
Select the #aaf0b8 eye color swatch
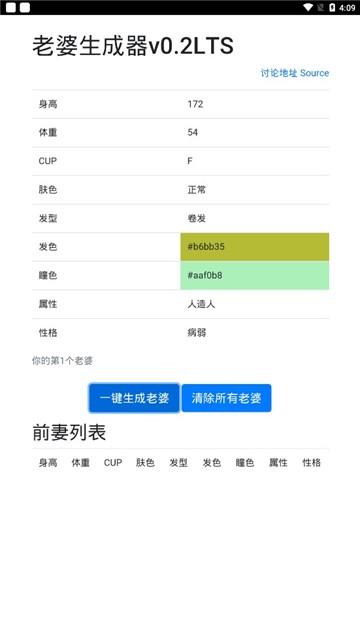click(x=255, y=276)
